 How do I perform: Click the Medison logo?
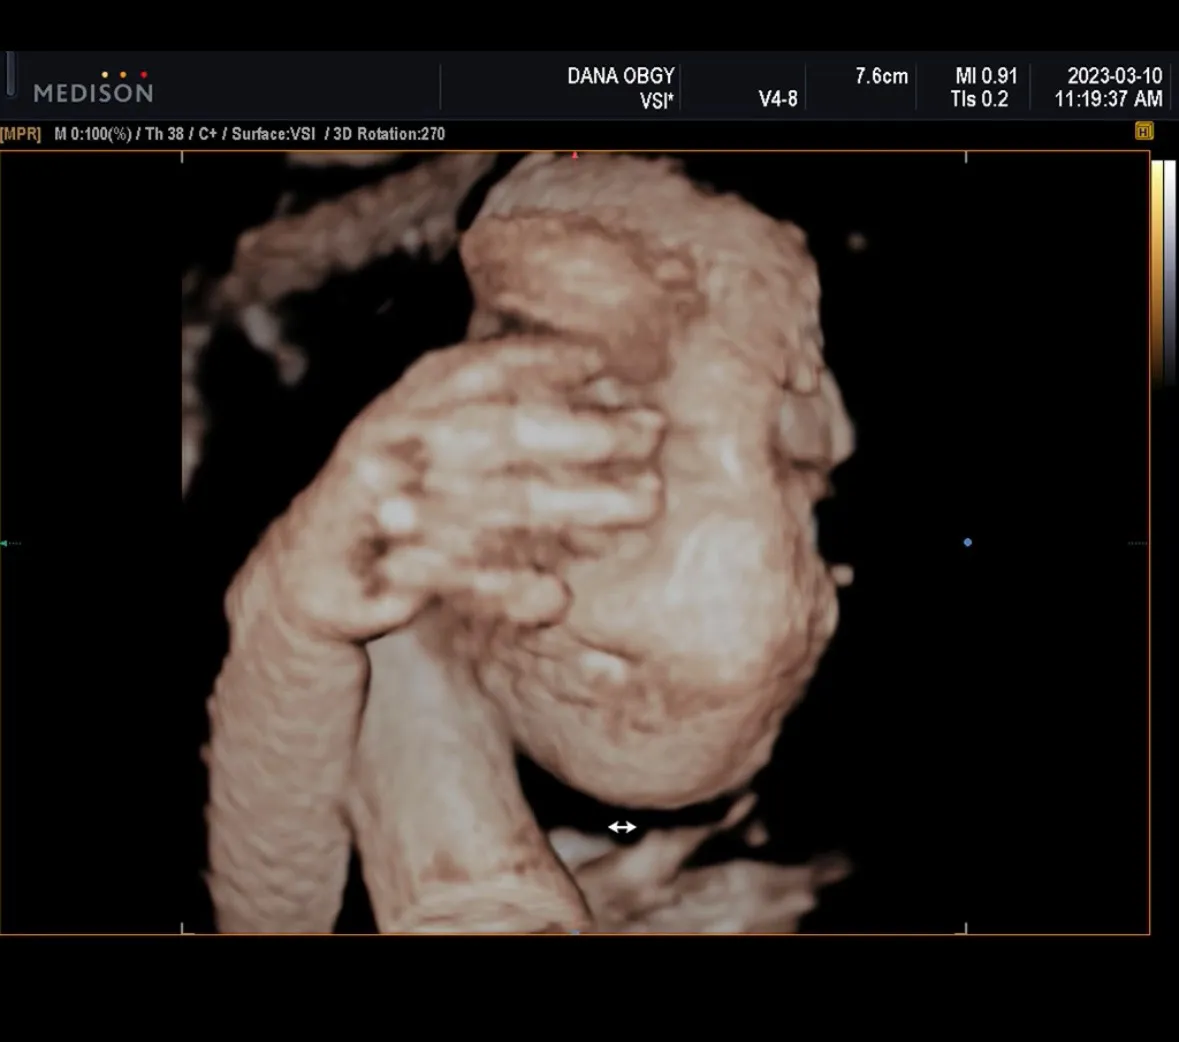coord(93,87)
